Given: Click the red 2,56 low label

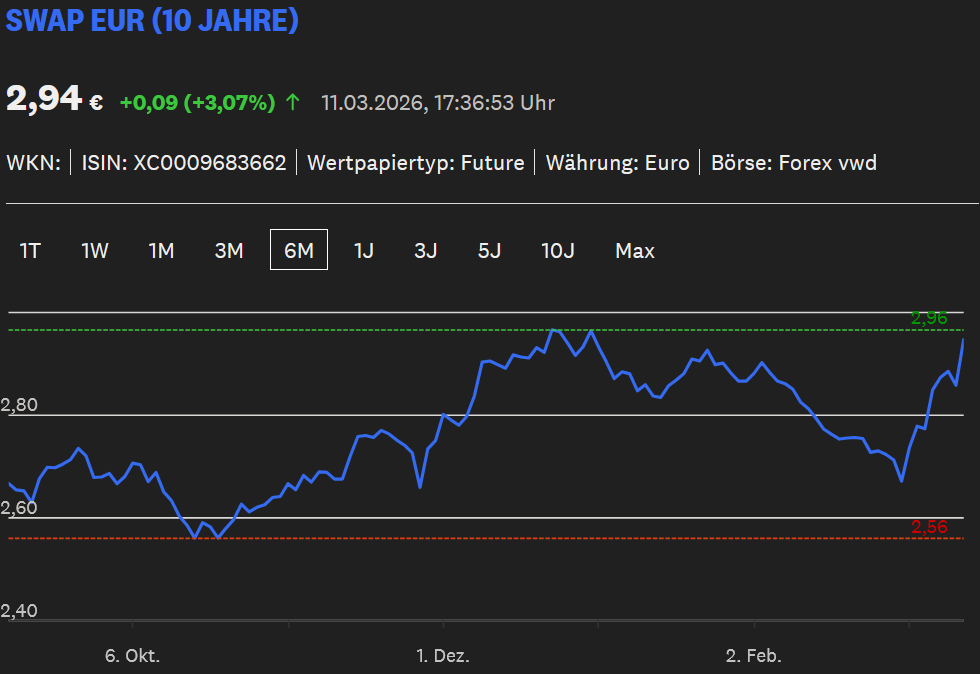Looking at the screenshot, I should click(x=929, y=526).
